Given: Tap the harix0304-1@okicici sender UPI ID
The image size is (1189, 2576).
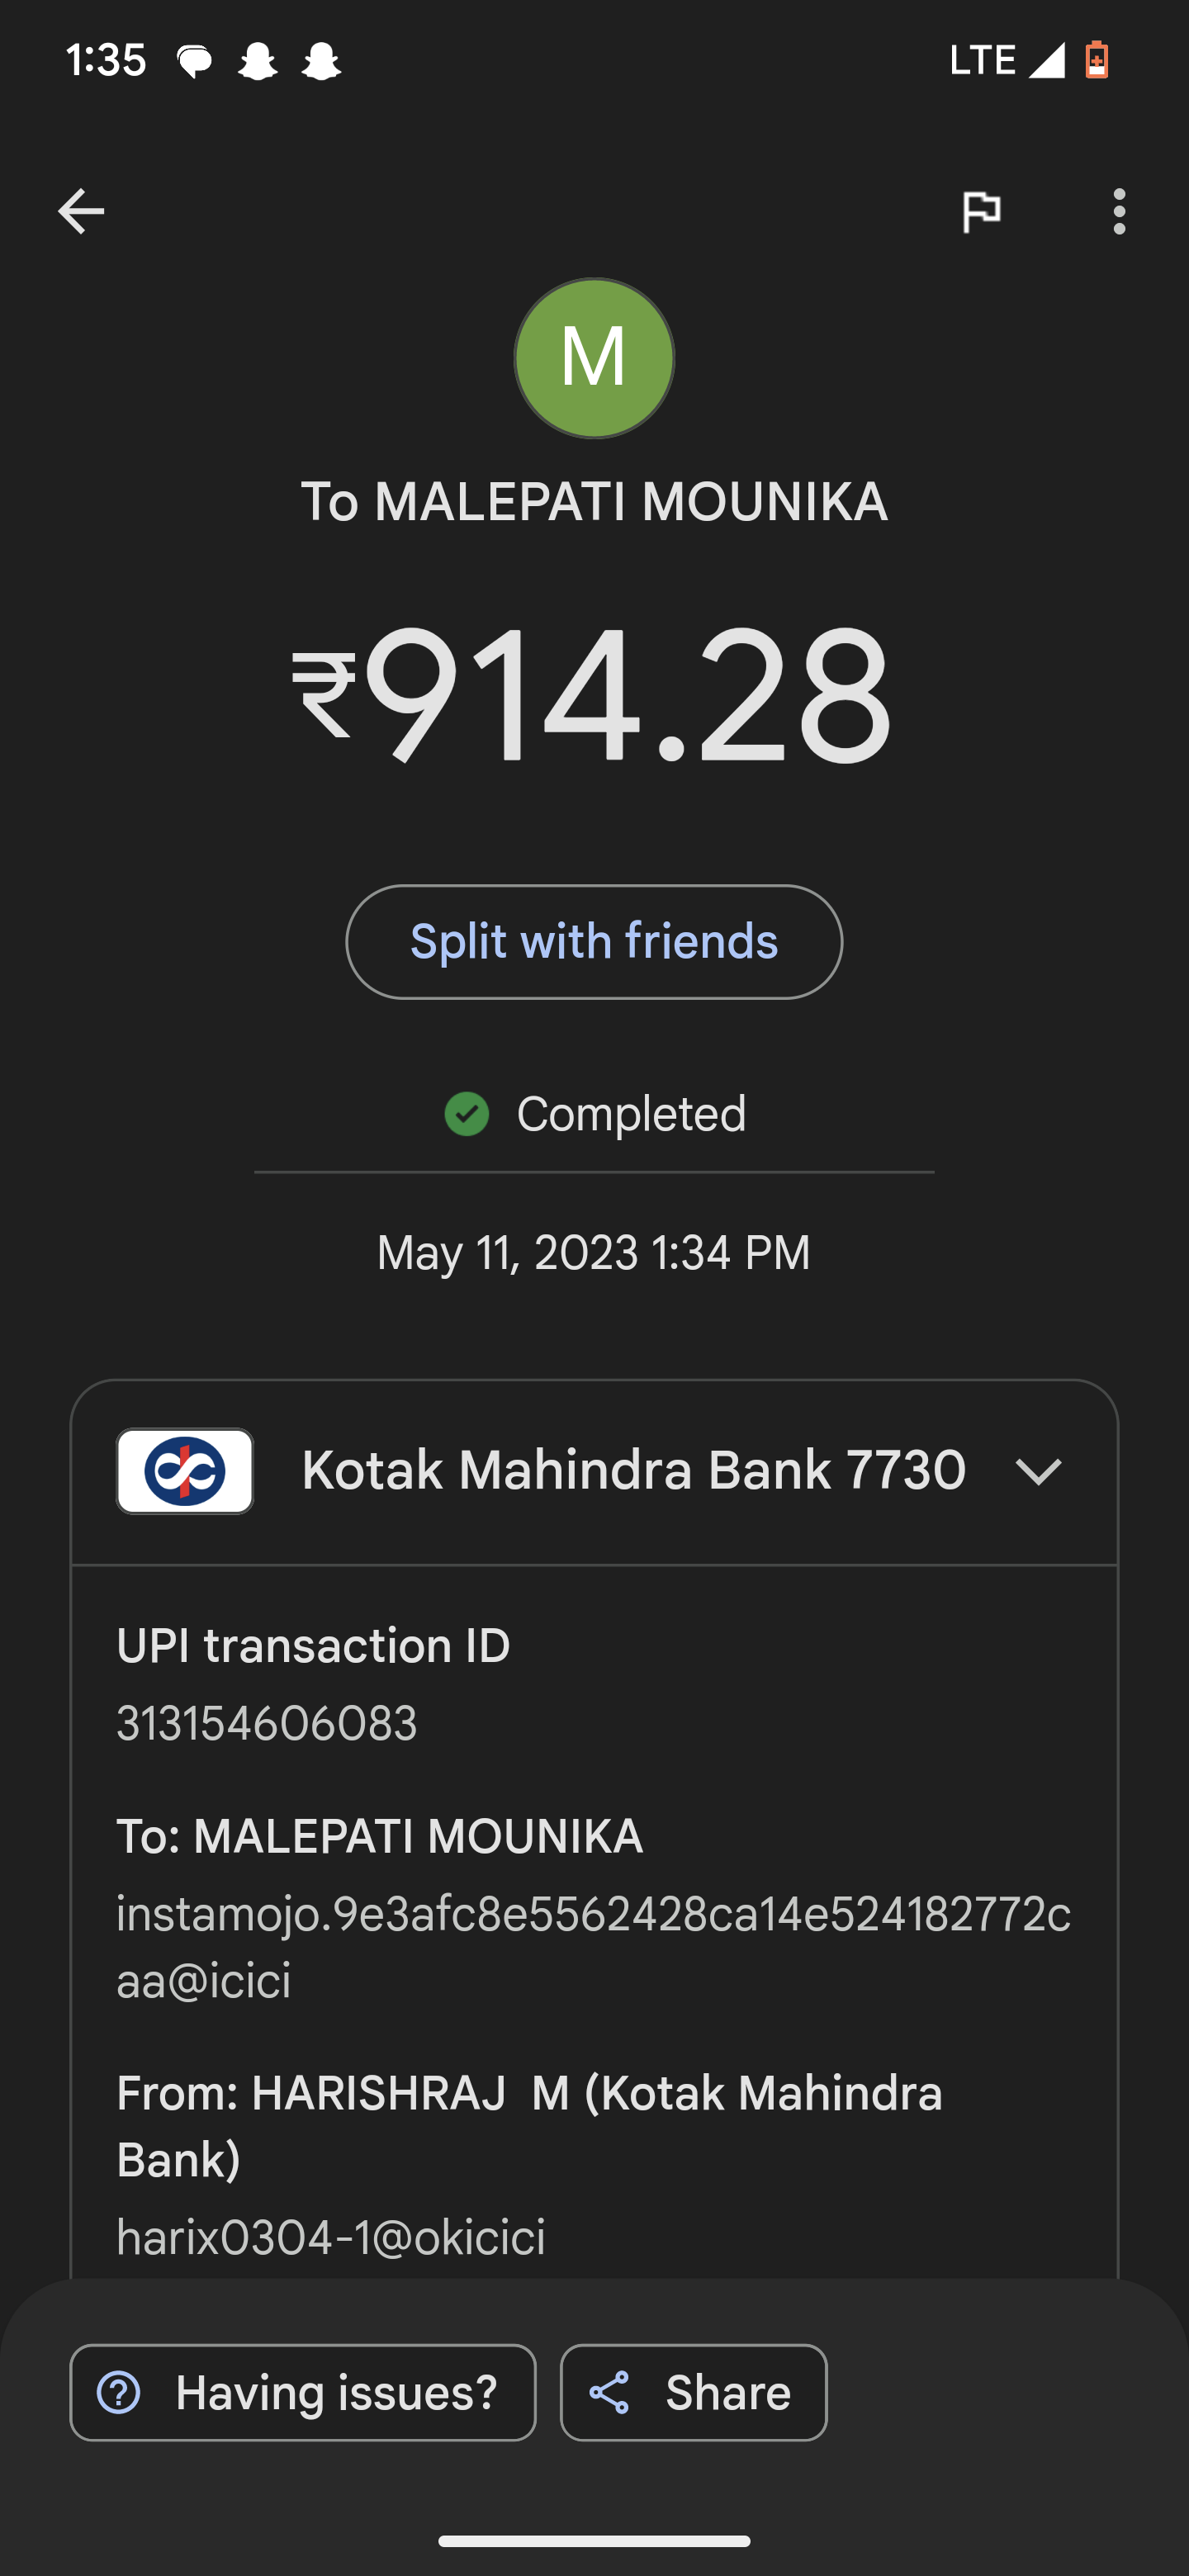Looking at the screenshot, I should pyautogui.click(x=331, y=2237).
